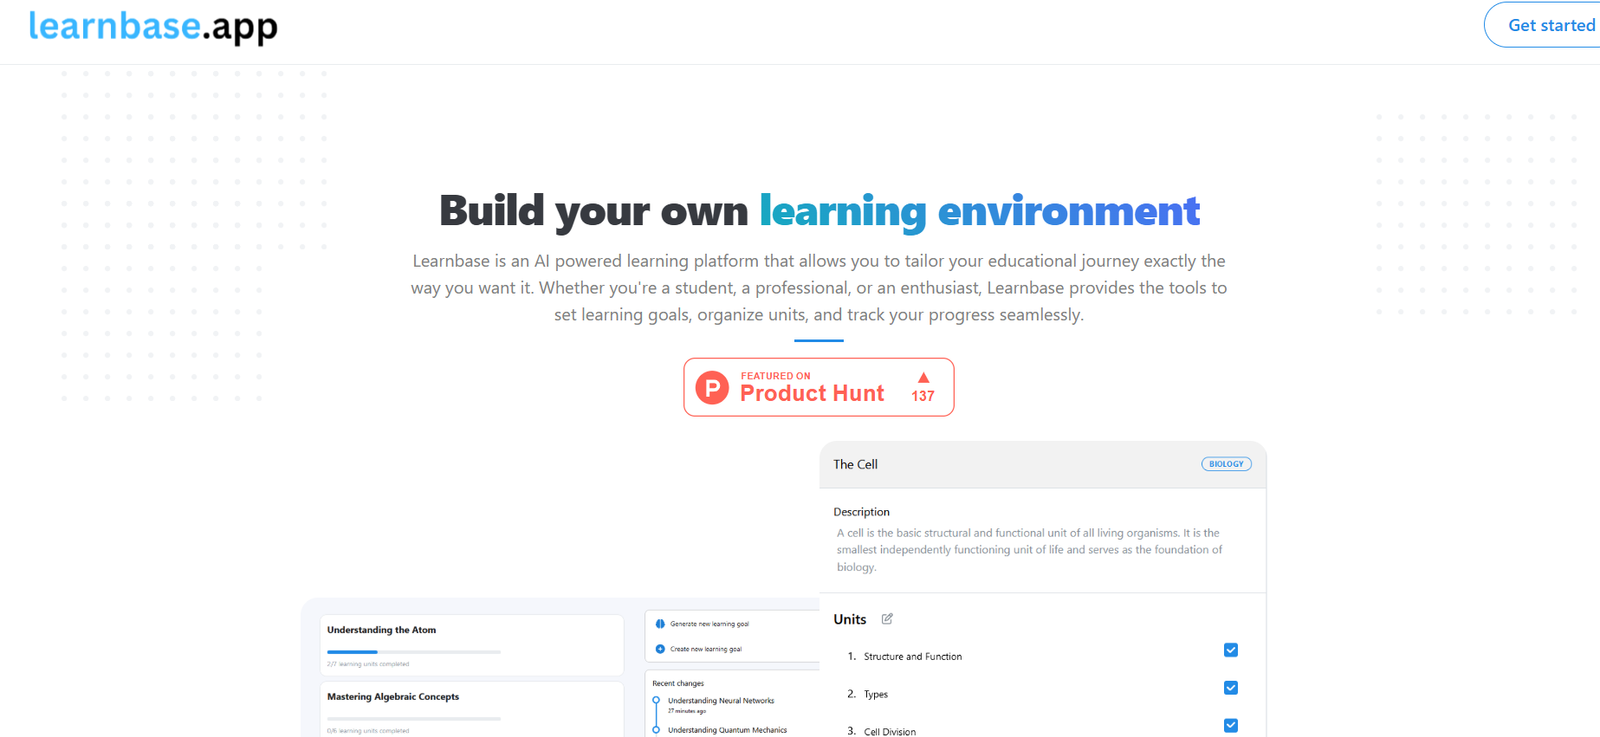Screen dimensions: 1600x737
Task: Click the plus icon for Create new learning goal
Action: click(660, 649)
